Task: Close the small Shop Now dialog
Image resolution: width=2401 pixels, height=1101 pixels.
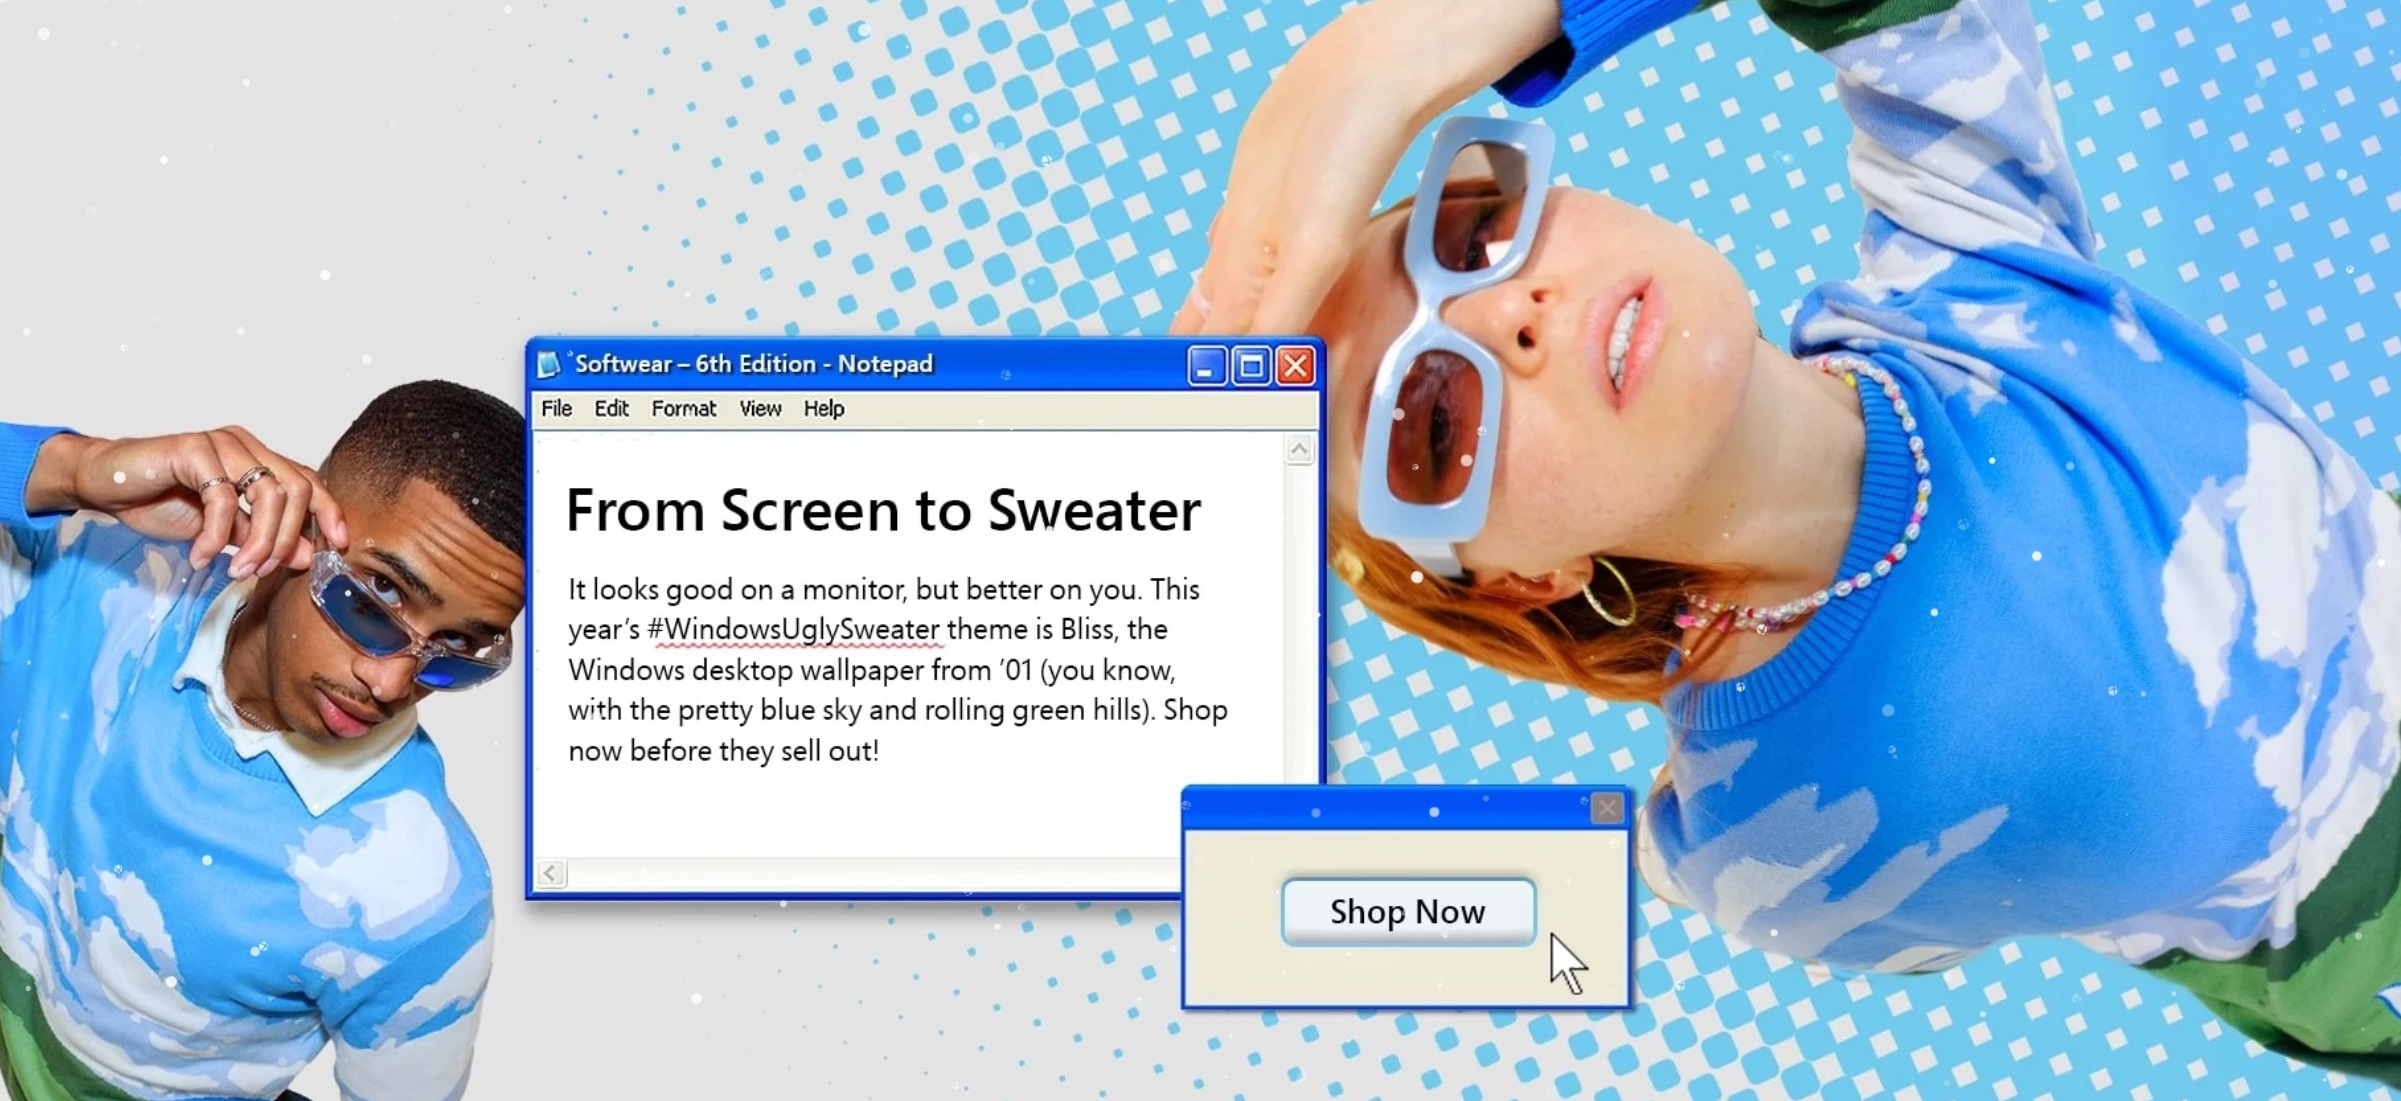Action: point(1606,808)
